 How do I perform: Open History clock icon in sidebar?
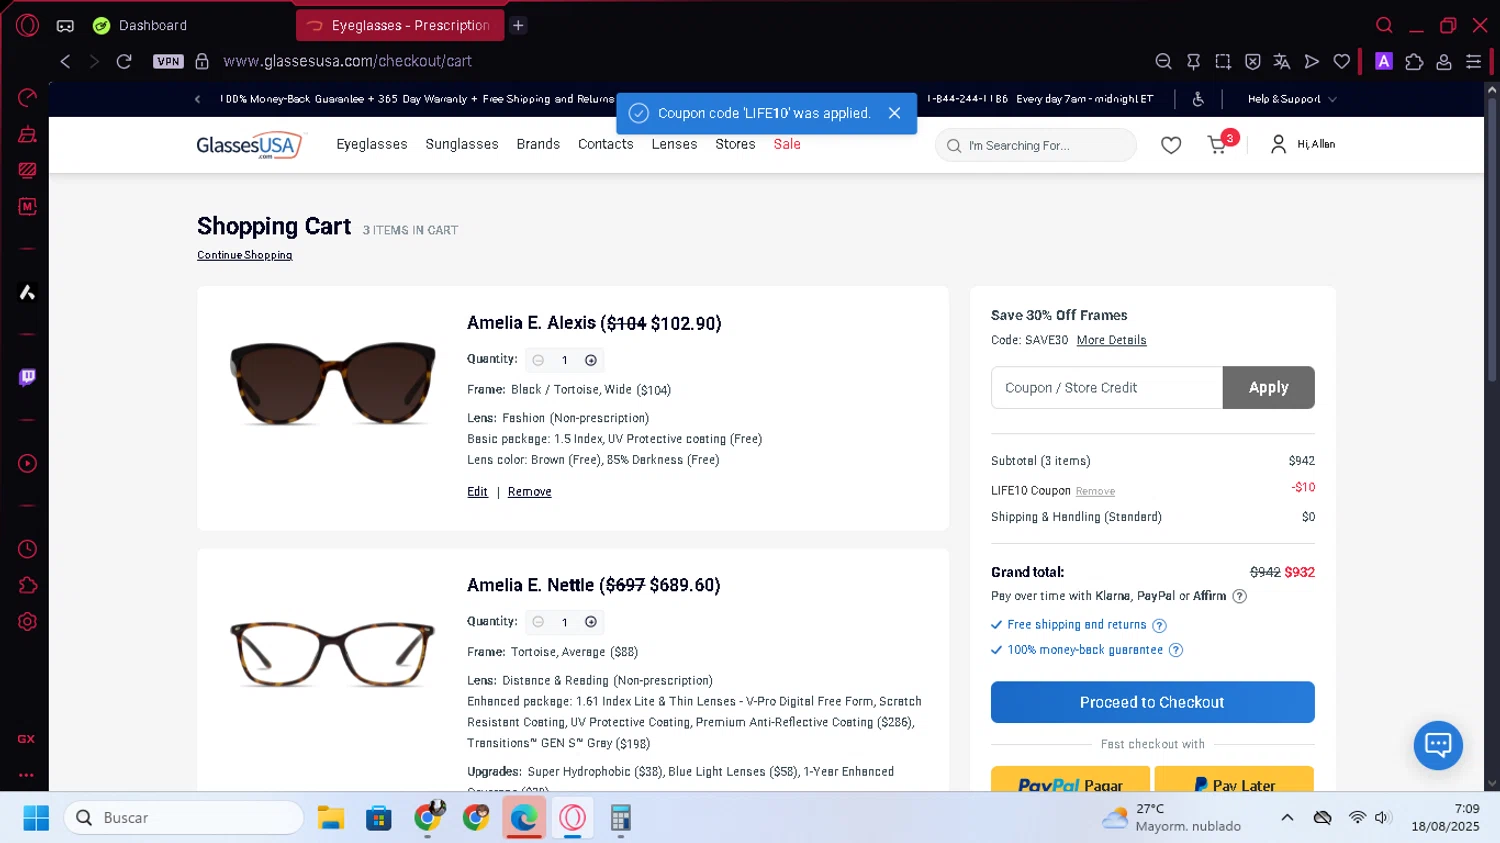point(27,549)
